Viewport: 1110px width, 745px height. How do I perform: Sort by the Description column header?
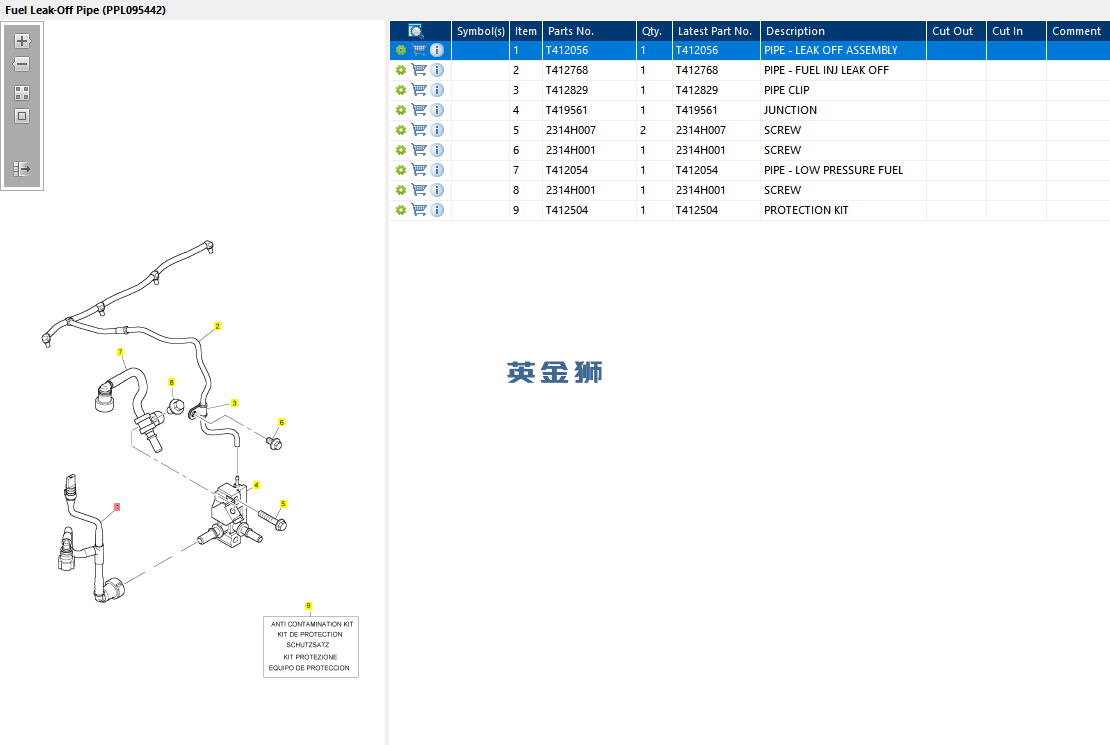pos(843,31)
